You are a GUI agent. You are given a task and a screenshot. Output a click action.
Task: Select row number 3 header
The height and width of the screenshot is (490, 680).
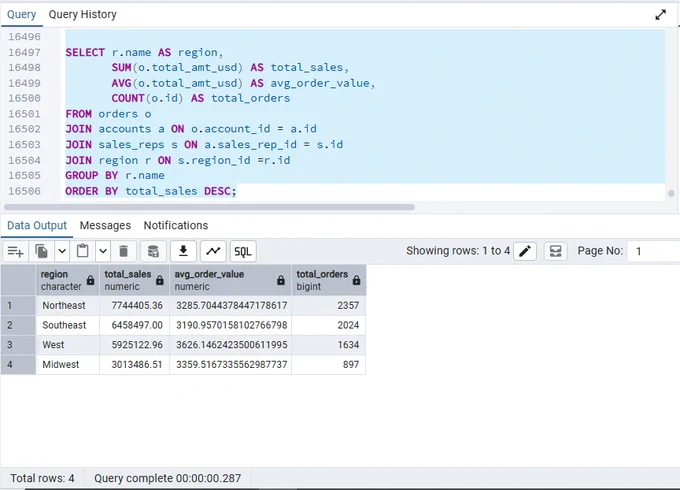coord(18,345)
